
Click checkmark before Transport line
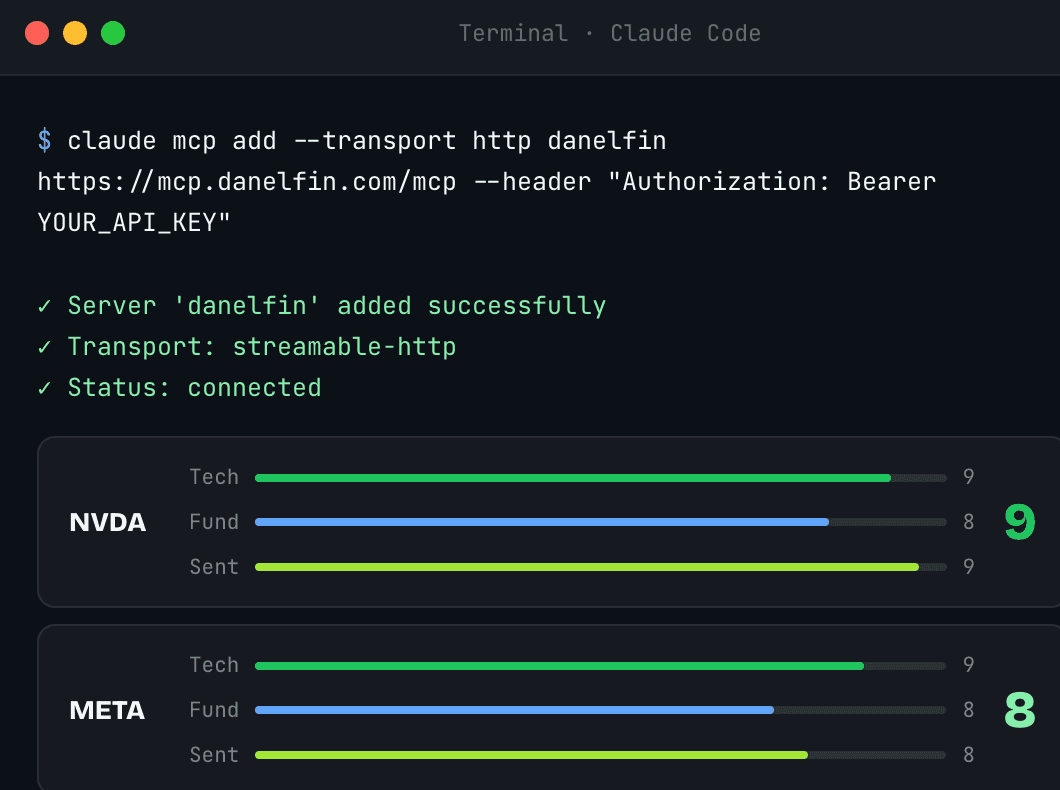point(45,347)
